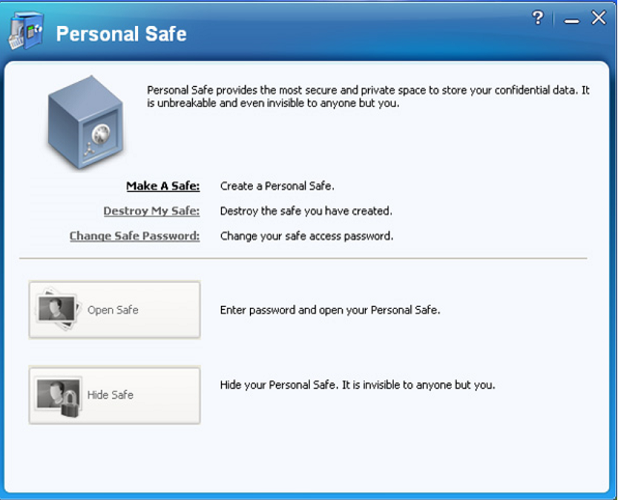618x500 pixels.
Task: Click 'Enter password and open your Personal Safe.' text
Action: (x=330, y=310)
